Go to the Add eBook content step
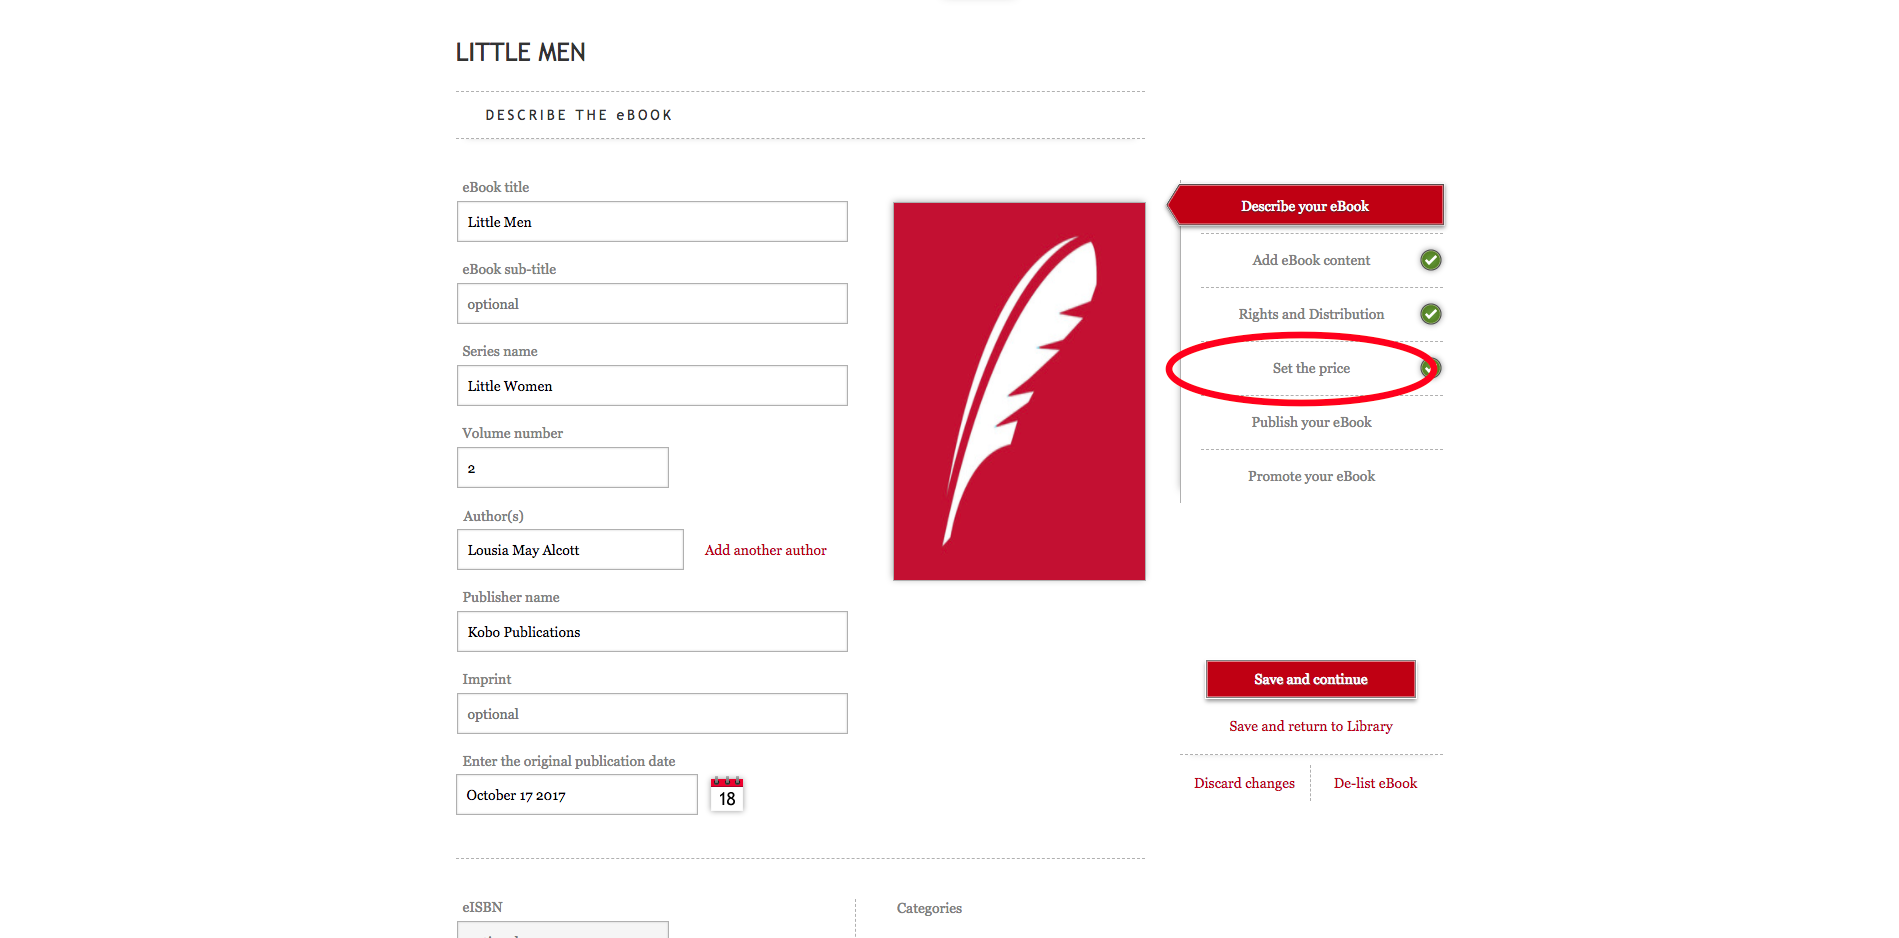This screenshot has height=938, width=1899. pos(1310,260)
